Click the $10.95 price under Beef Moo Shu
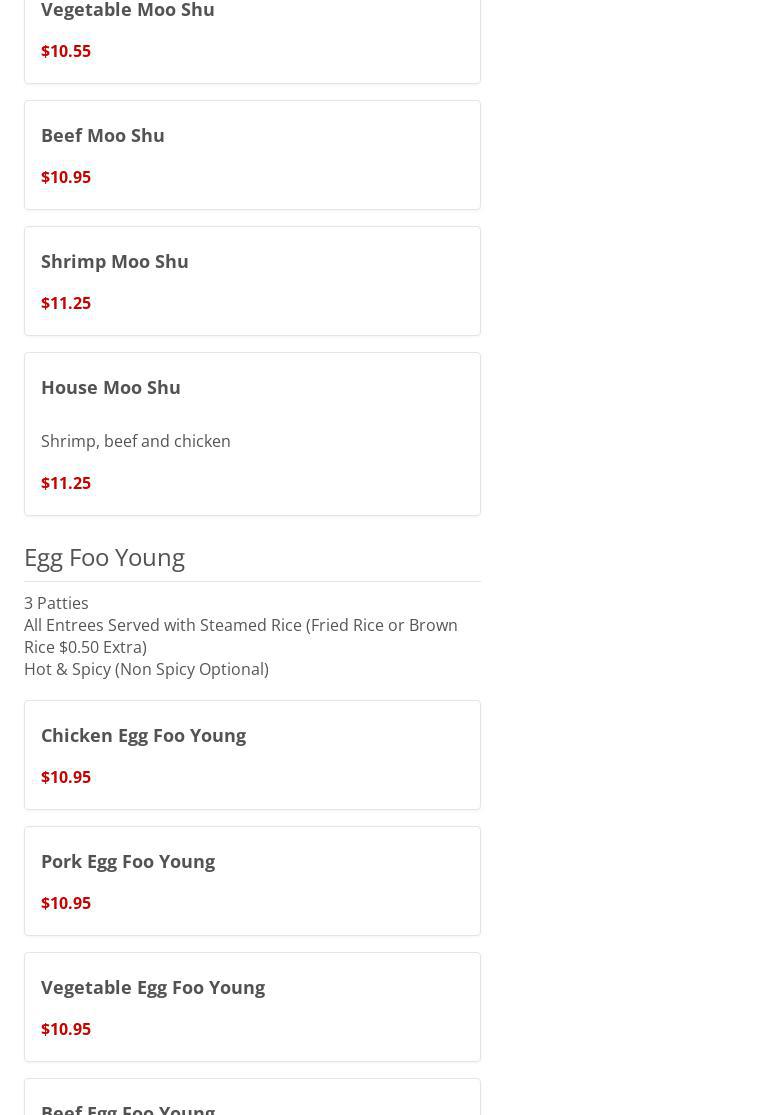Image resolution: width=770 pixels, height=1115 pixels. click(x=66, y=177)
